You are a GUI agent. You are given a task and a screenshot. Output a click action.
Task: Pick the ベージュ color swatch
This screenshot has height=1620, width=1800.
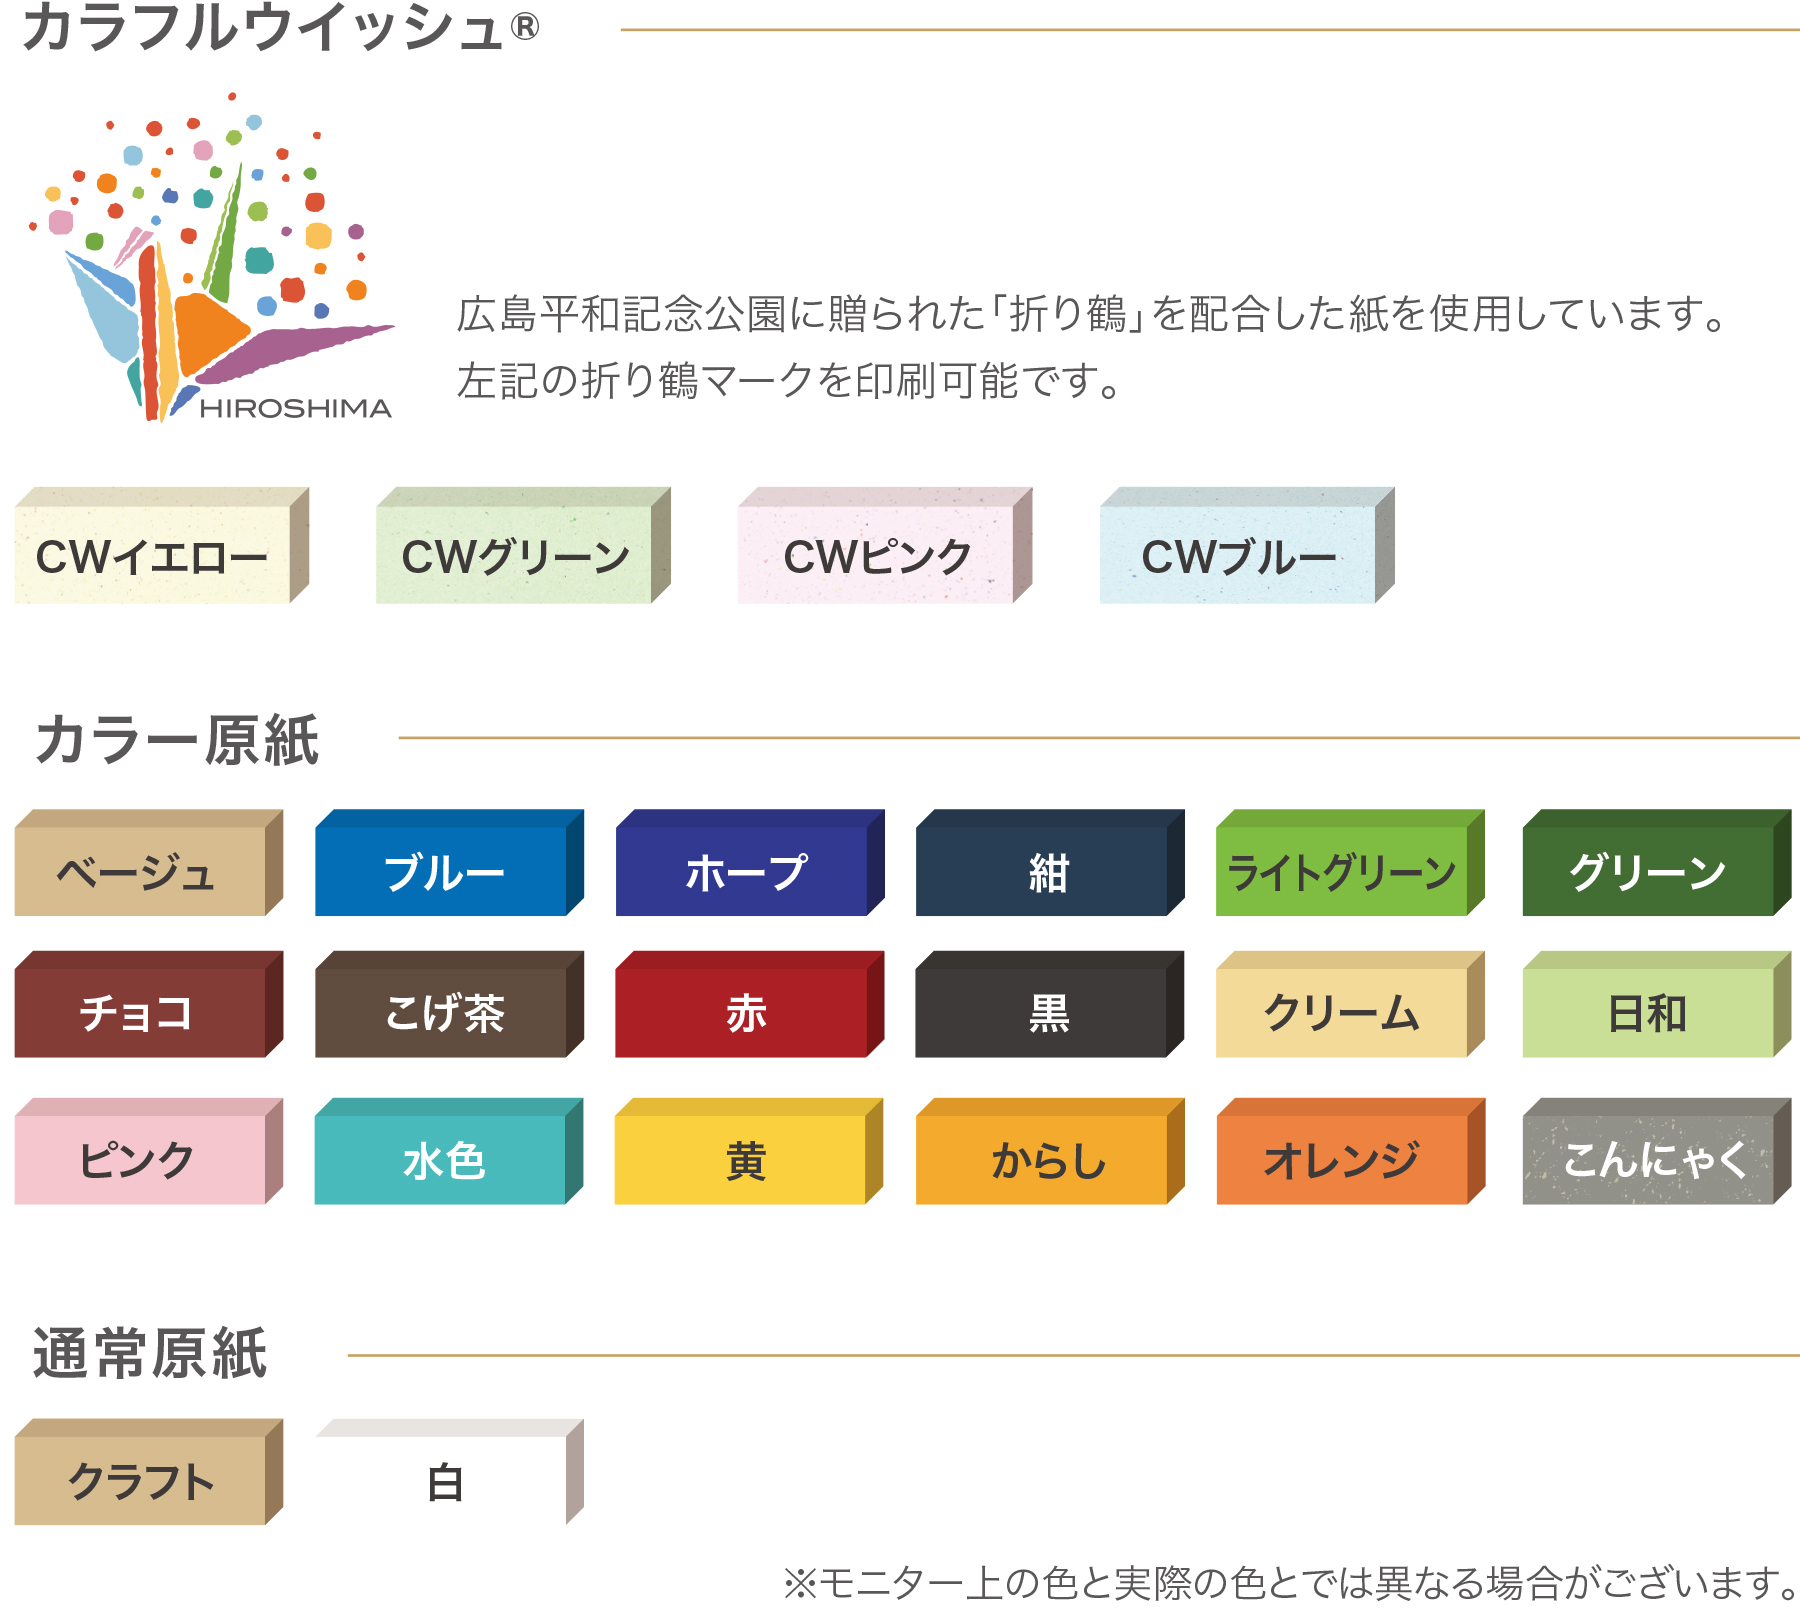tap(149, 863)
